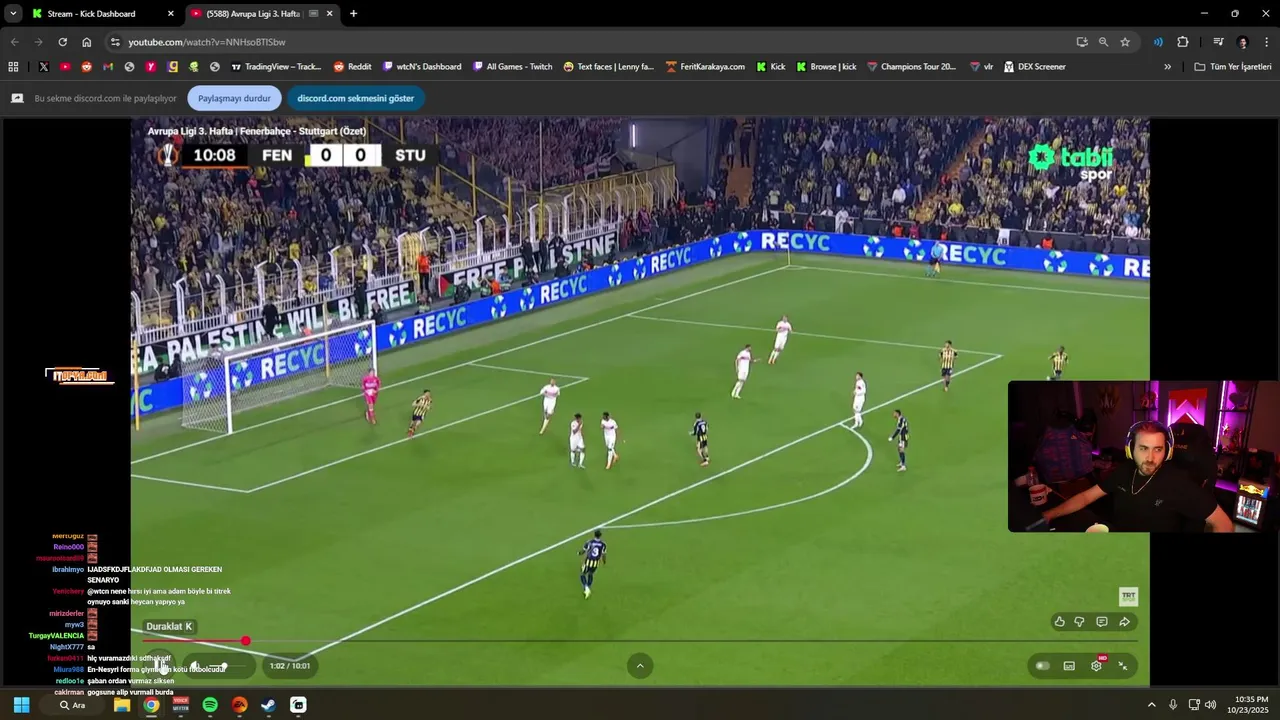
Task: Exit fullscreen mode in player
Action: pos(1122,666)
